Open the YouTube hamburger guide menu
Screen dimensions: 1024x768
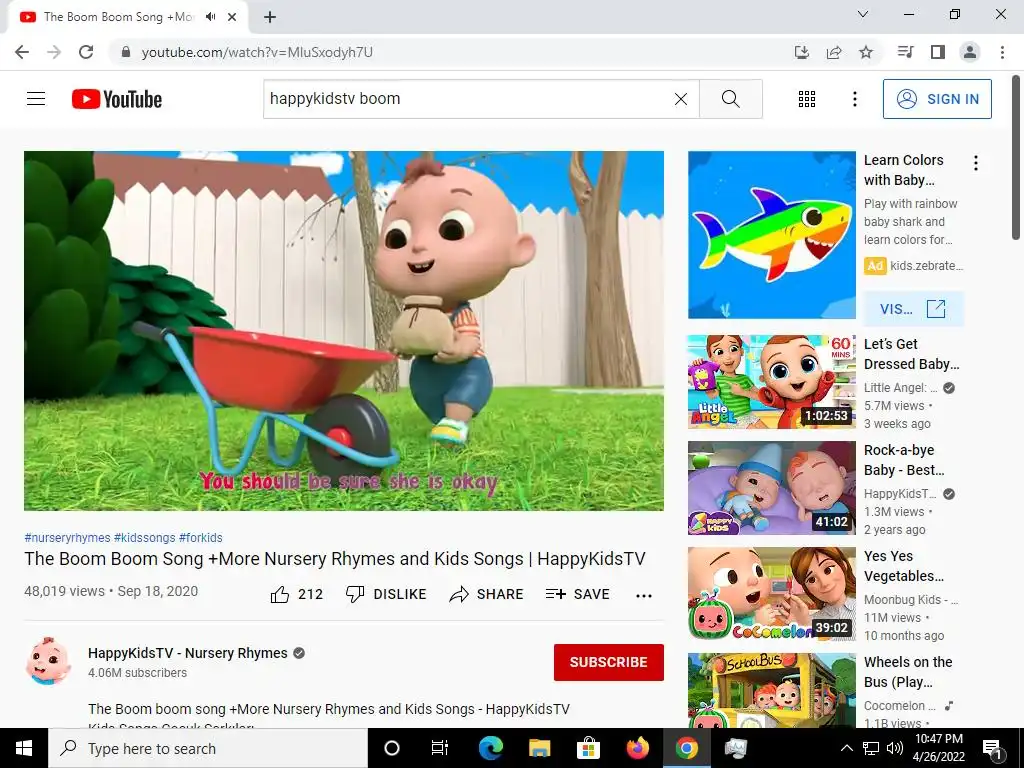pyautogui.click(x=36, y=99)
